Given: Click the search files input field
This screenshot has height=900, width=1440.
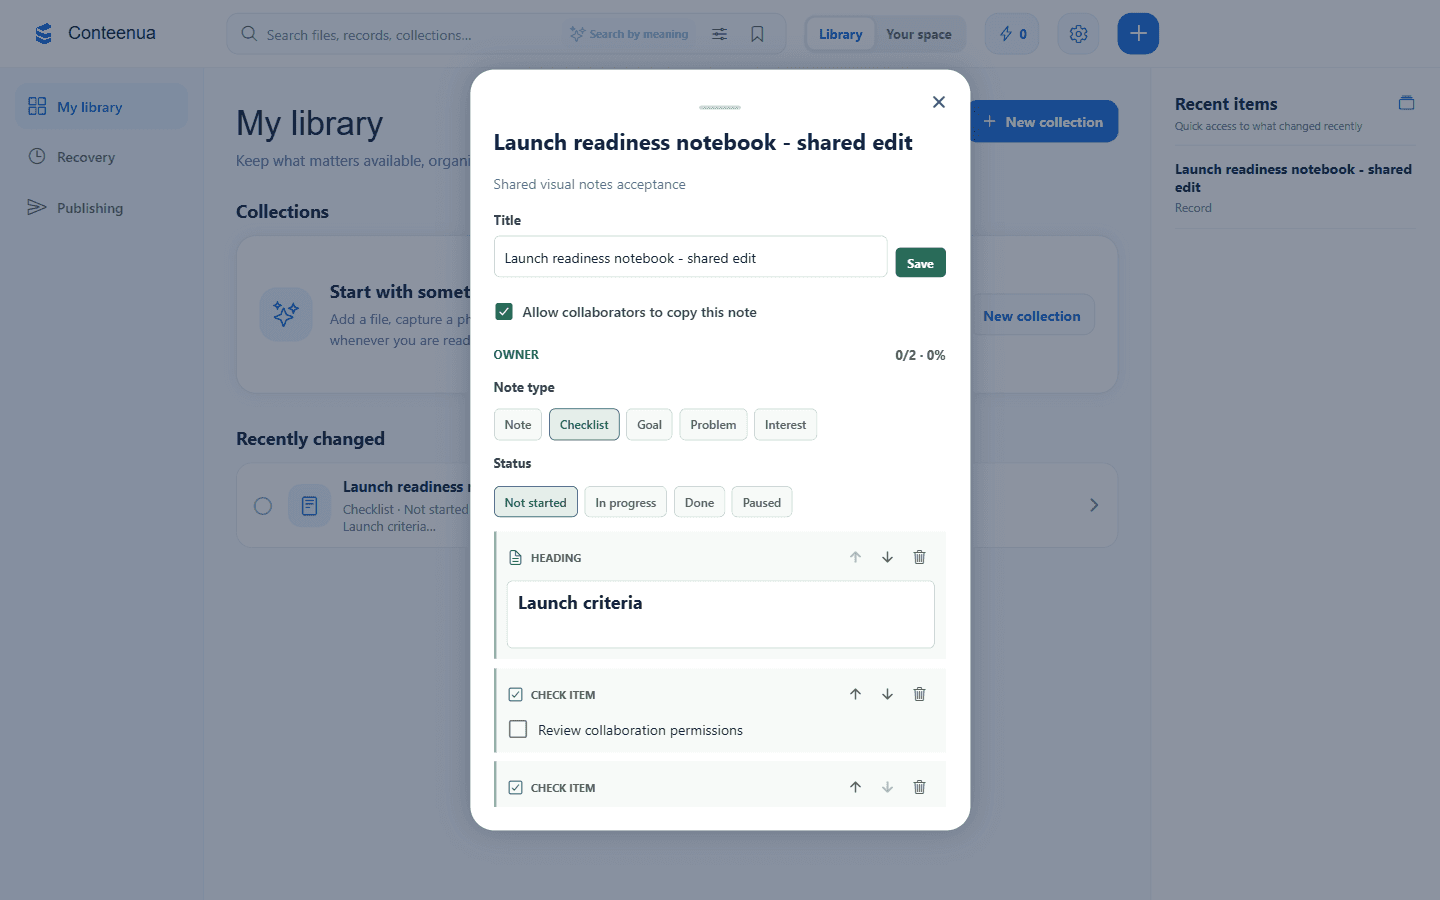Looking at the screenshot, I should [x=412, y=34].
